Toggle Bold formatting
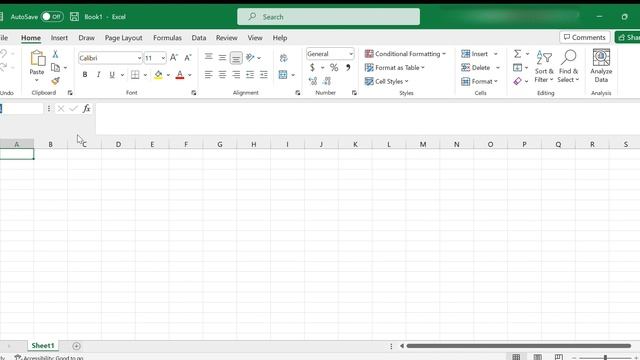640x360 pixels. click(x=84, y=75)
